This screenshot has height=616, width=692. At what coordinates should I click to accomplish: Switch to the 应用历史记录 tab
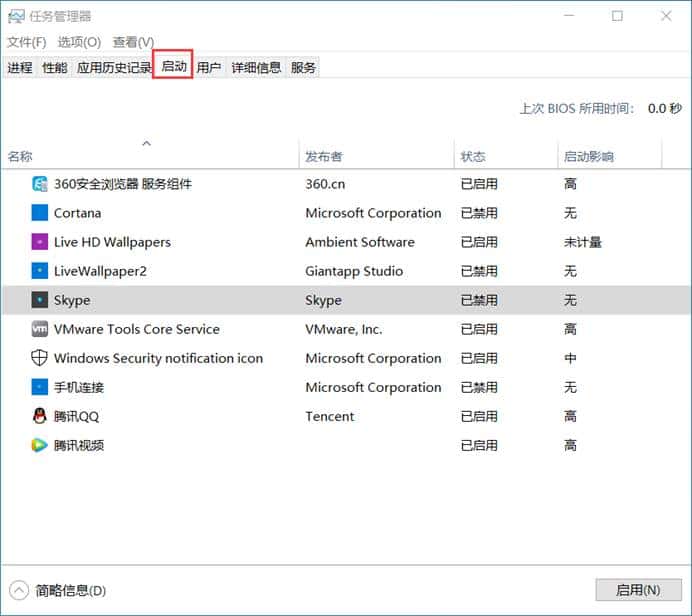click(113, 68)
